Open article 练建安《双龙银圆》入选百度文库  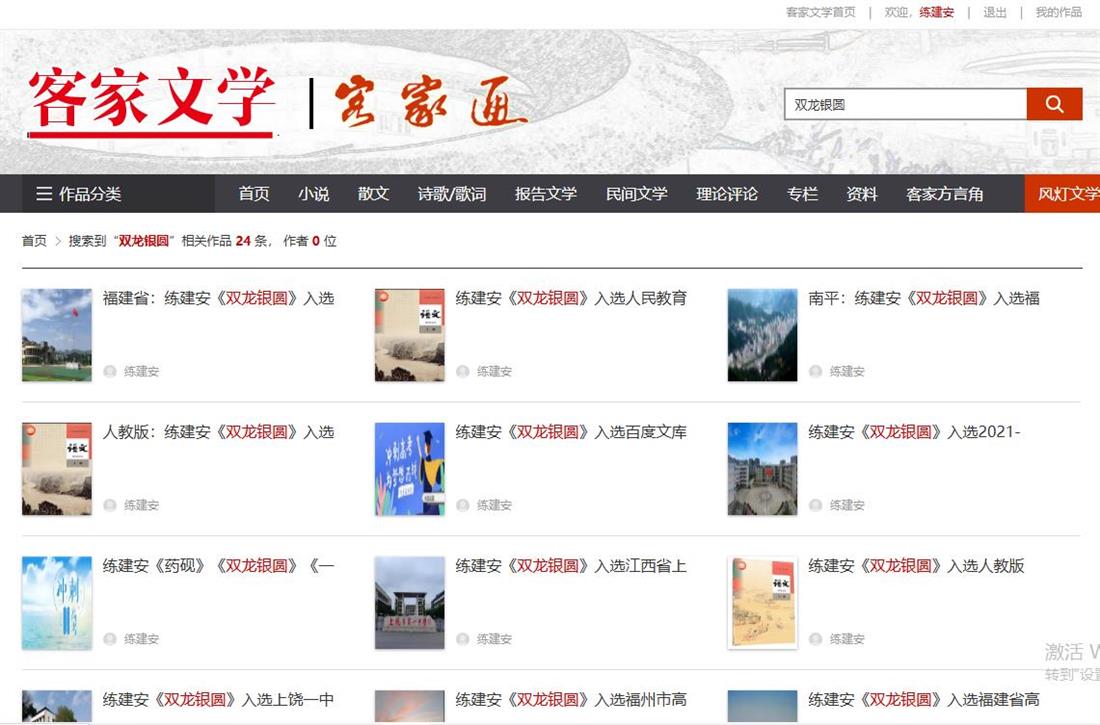571,432
